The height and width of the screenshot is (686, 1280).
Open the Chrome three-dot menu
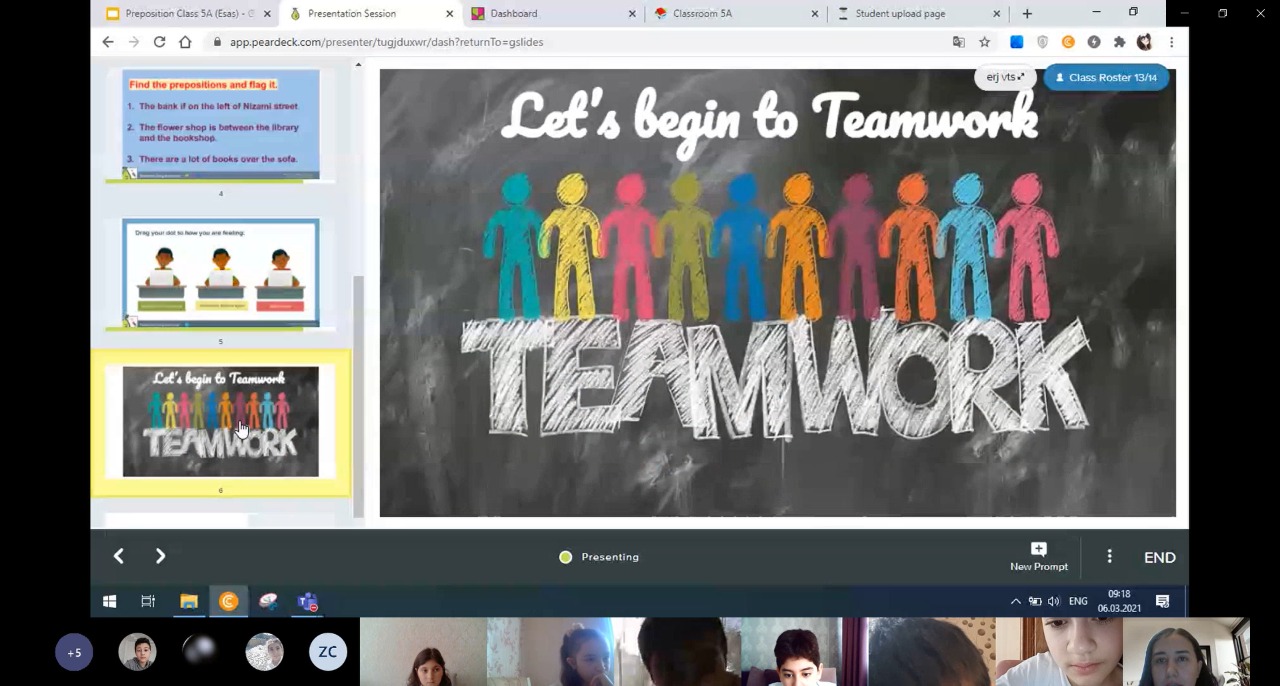coord(1171,42)
